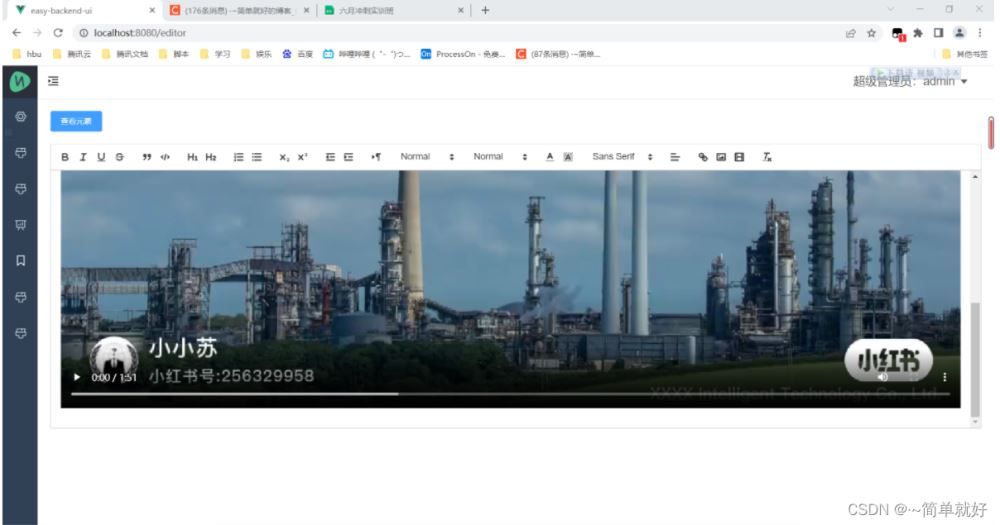This screenshot has height=525, width=1000.
Task: Collapse the sidebar with hamburger icon
Action: (x=53, y=81)
